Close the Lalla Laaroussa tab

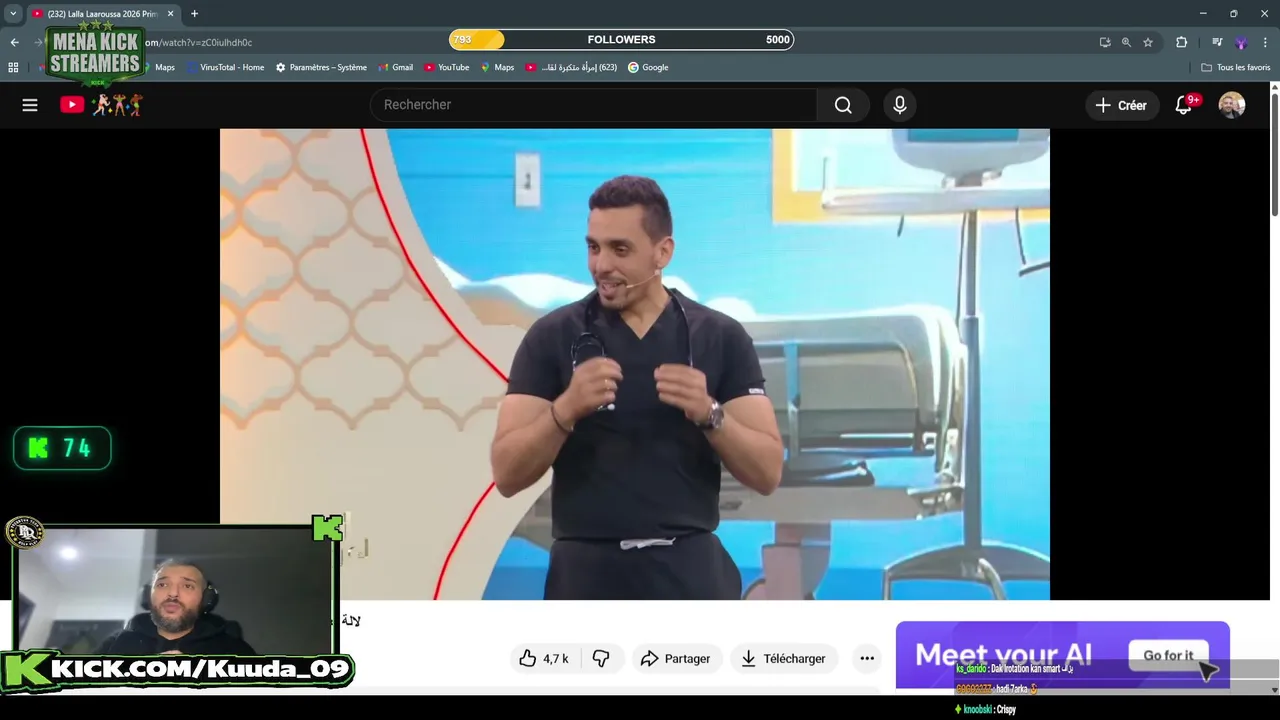point(170,14)
